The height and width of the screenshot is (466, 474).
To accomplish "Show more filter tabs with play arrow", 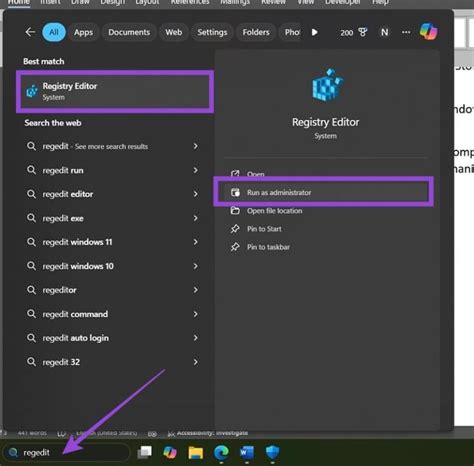I will pyautogui.click(x=314, y=32).
